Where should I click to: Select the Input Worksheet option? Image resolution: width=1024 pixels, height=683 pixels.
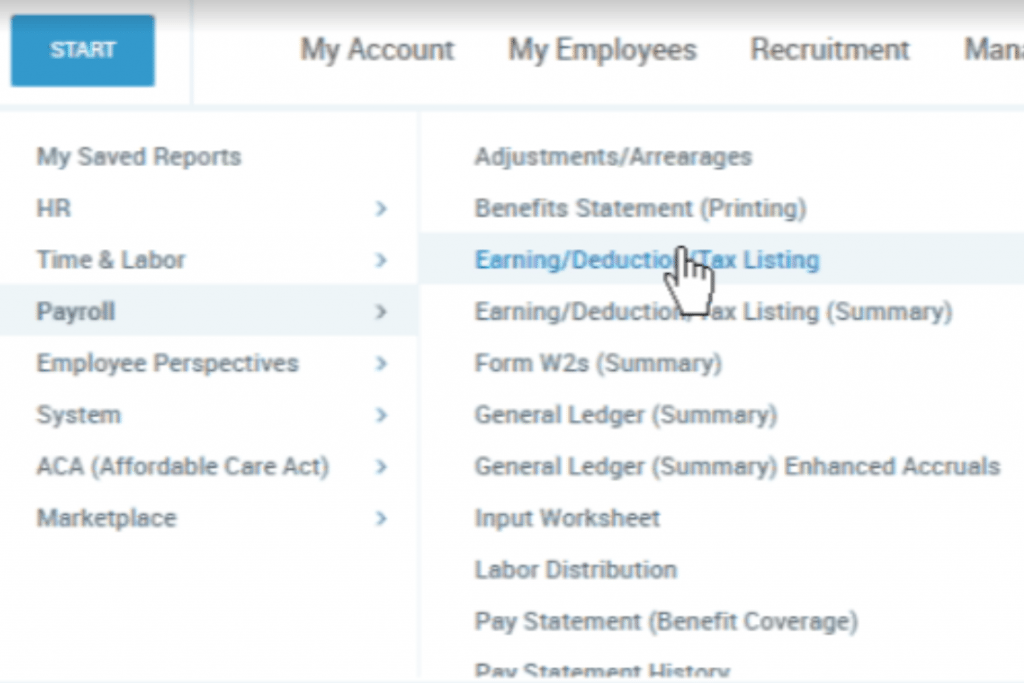[x=566, y=518]
